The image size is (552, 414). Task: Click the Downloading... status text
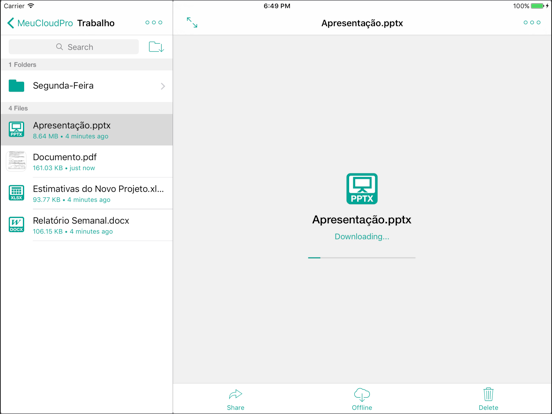click(x=362, y=237)
